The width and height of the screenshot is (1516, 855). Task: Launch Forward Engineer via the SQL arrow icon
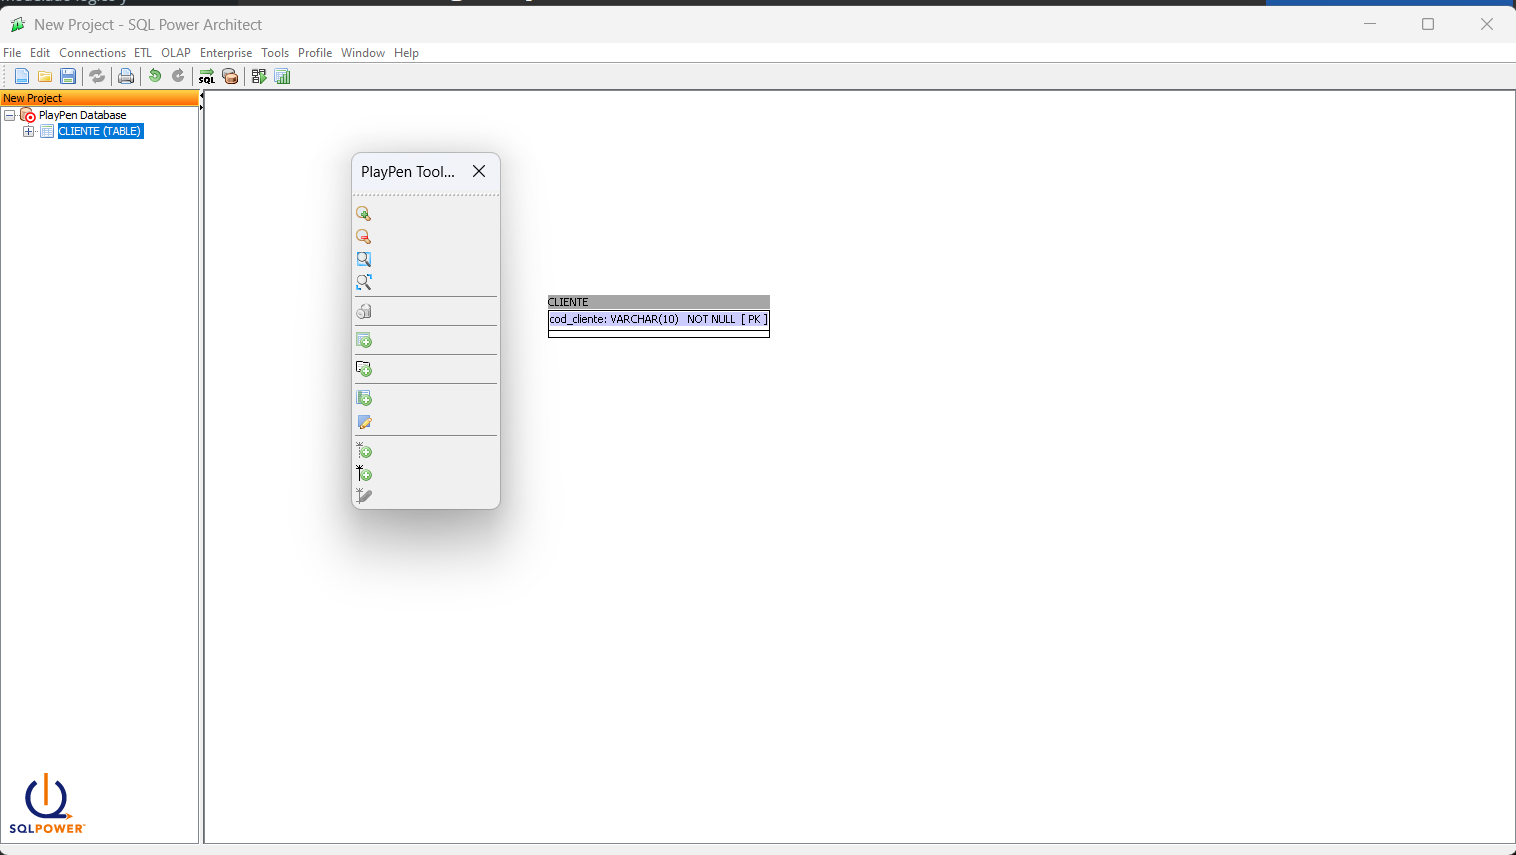click(207, 76)
